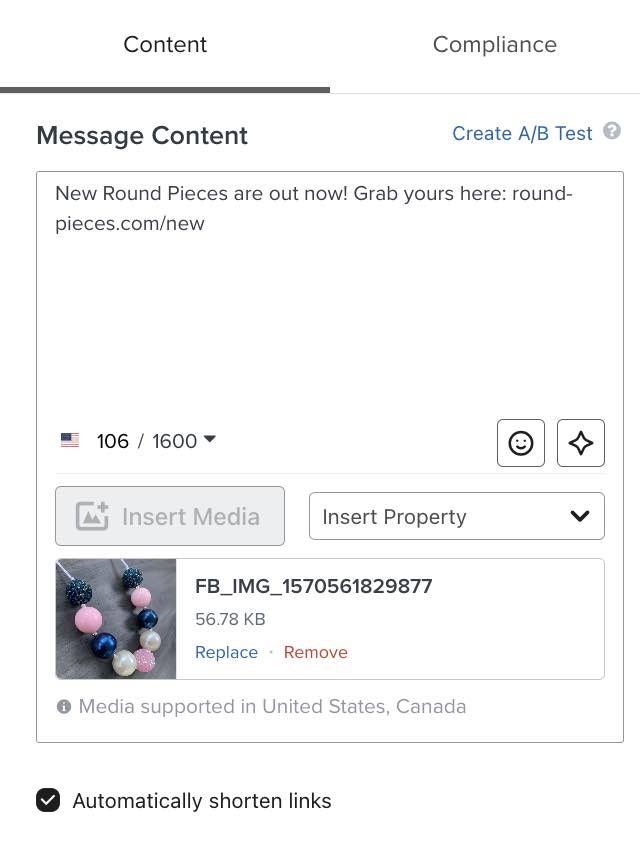Click the image-plus icon in Insert Media
Image resolution: width=640 pixels, height=844 pixels.
[x=92, y=516]
